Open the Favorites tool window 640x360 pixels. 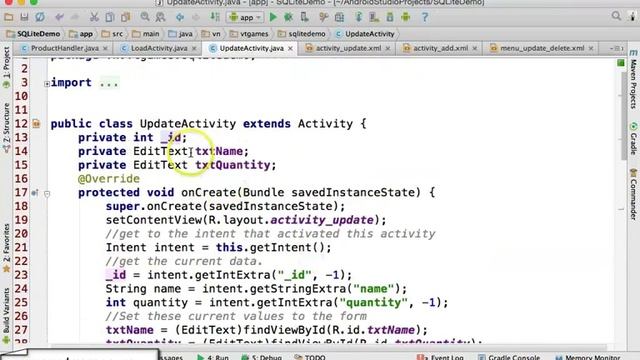tap(6, 247)
